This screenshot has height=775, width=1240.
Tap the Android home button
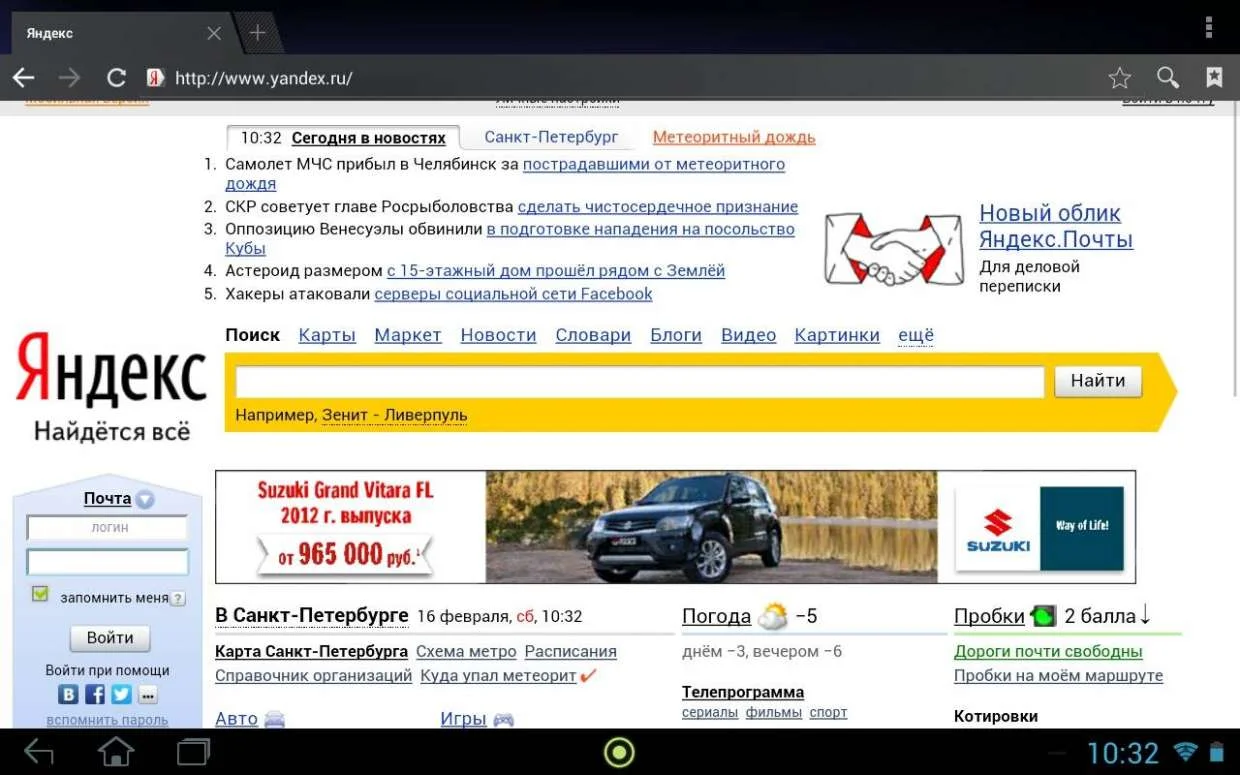click(116, 751)
